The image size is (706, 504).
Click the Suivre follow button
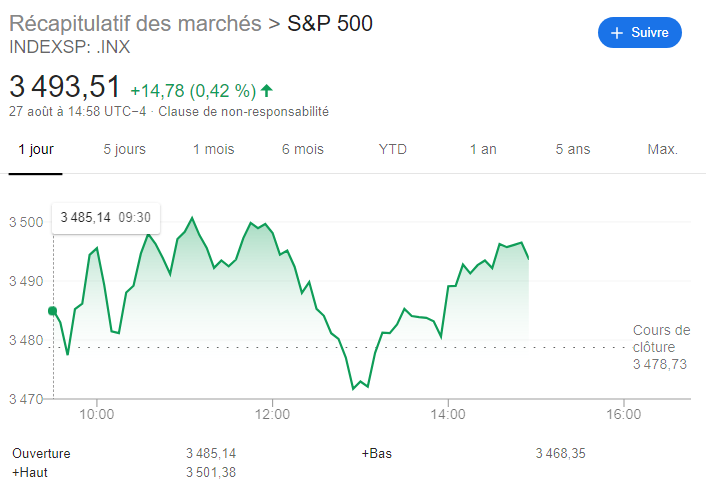click(640, 33)
